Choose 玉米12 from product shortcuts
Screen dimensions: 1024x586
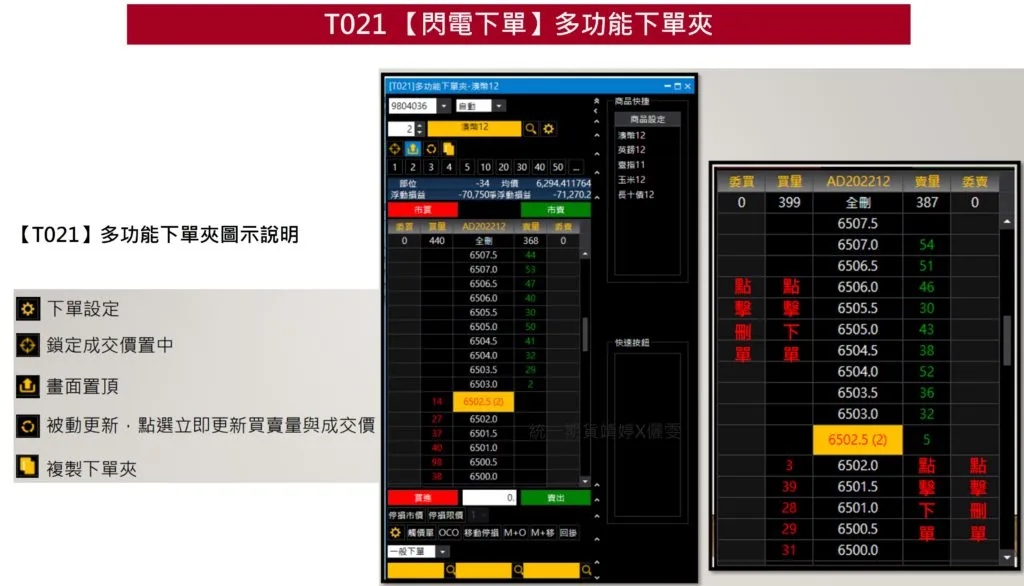(x=632, y=179)
